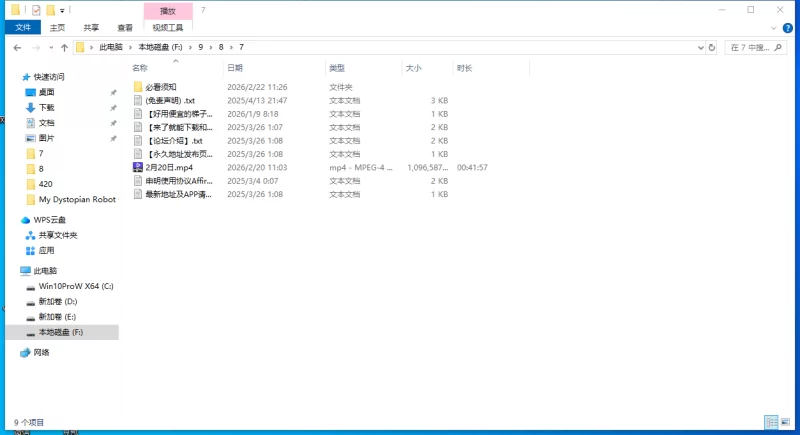Switch to large icons view in status bar
Viewport: 800px width, 435px height.
[786, 422]
